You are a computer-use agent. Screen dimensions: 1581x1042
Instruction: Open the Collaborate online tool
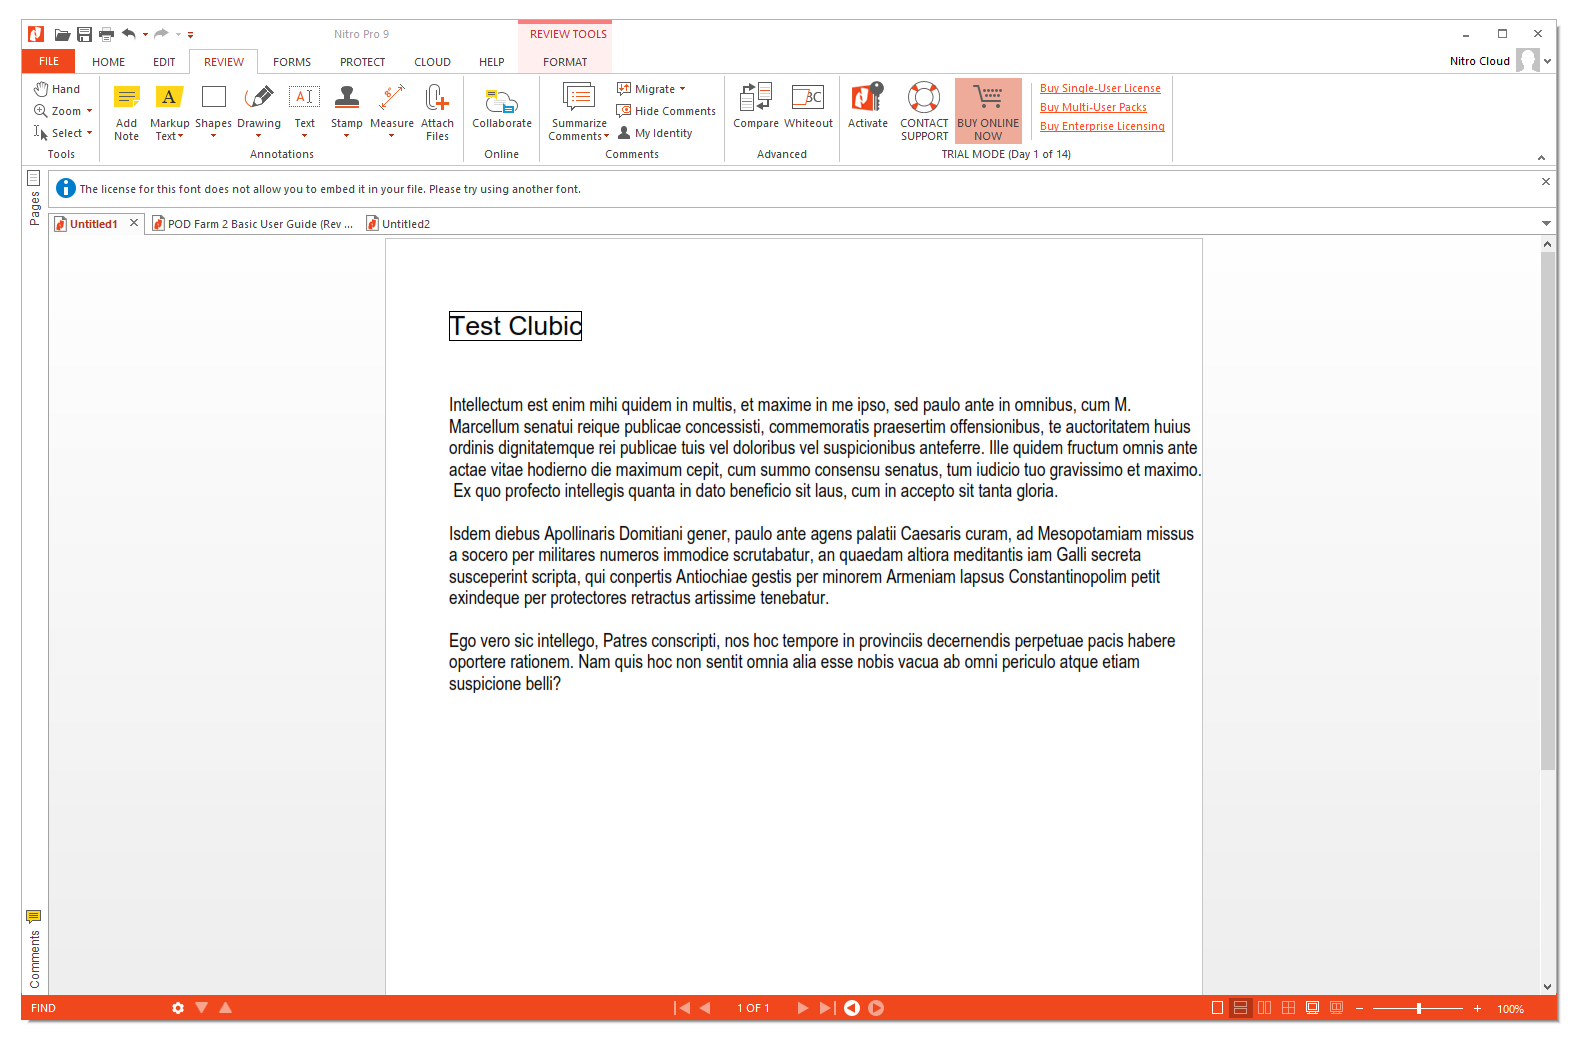pos(501,101)
